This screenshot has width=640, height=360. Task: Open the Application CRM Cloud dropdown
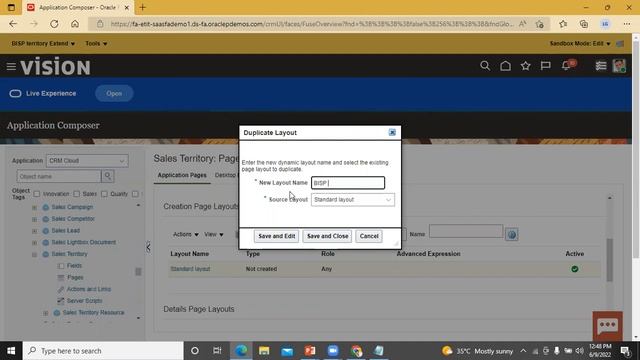click(87, 160)
